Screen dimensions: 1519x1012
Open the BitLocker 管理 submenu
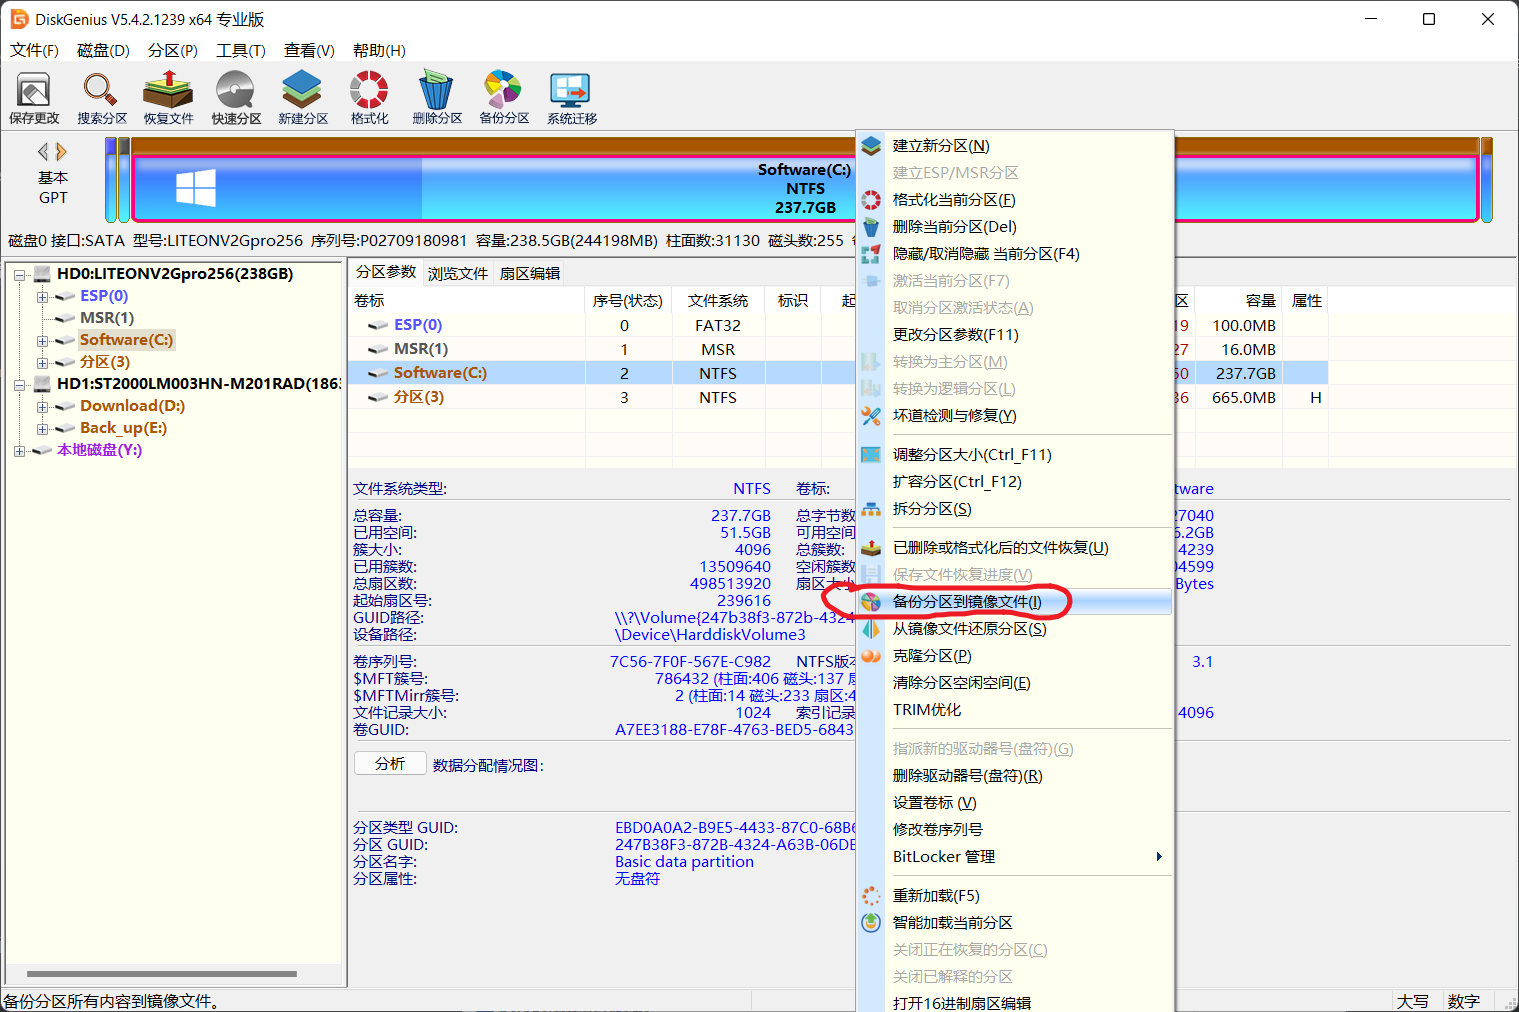coord(1014,857)
